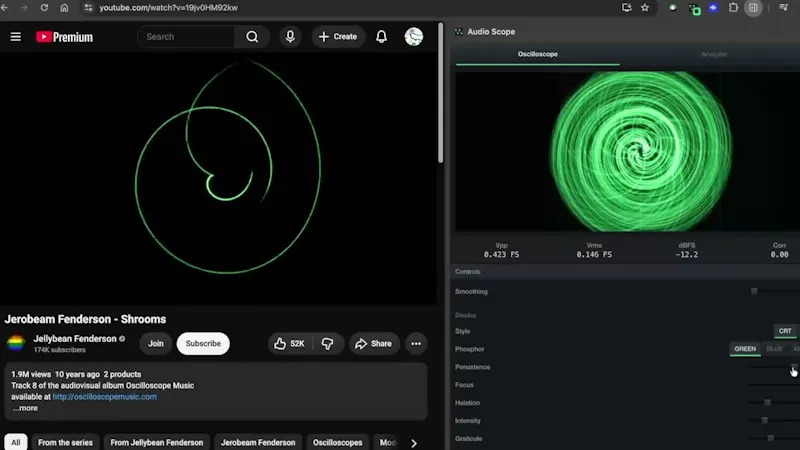The image size is (800, 450).
Task: Click the install app icon in address bar
Action: 626,8
